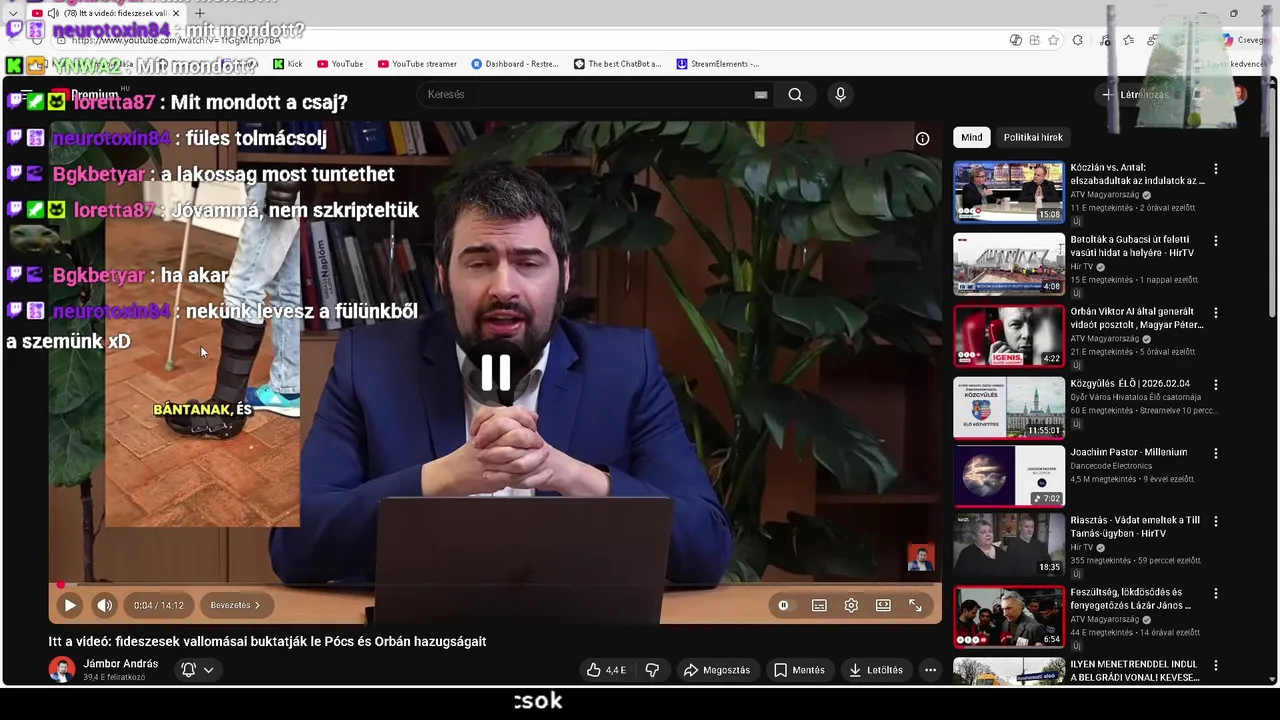Toggle the autoplay switch in player
This screenshot has height=720, width=1280.
click(x=783, y=605)
